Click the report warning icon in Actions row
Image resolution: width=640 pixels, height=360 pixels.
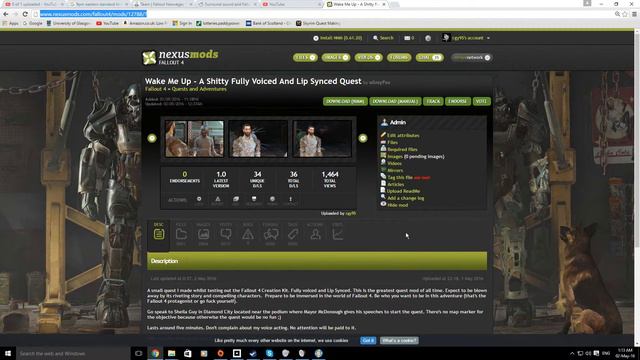point(218,200)
